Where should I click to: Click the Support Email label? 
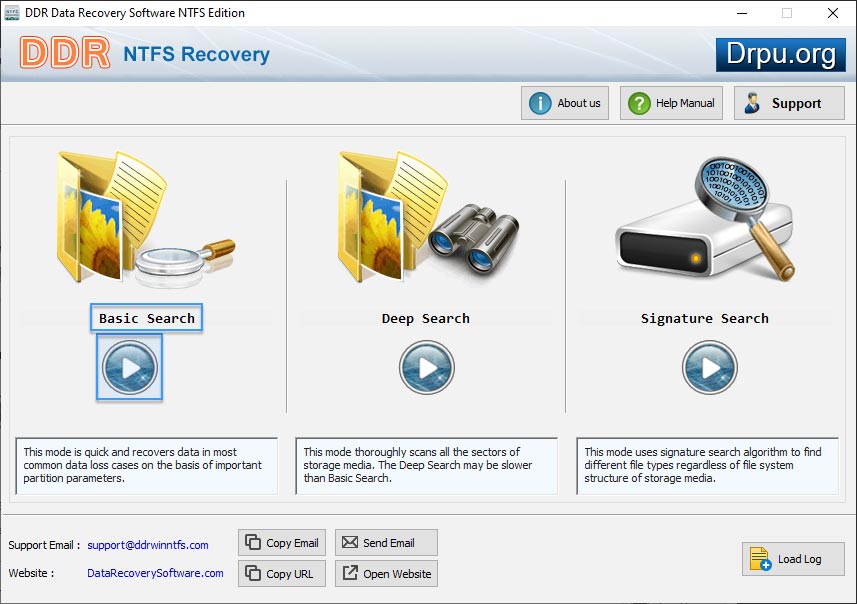click(44, 545)
